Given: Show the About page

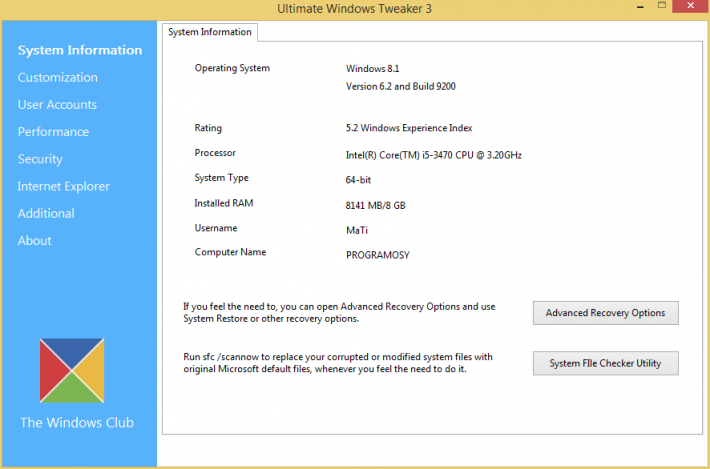Looking at the screenshot, I should [x=34, y=240].
